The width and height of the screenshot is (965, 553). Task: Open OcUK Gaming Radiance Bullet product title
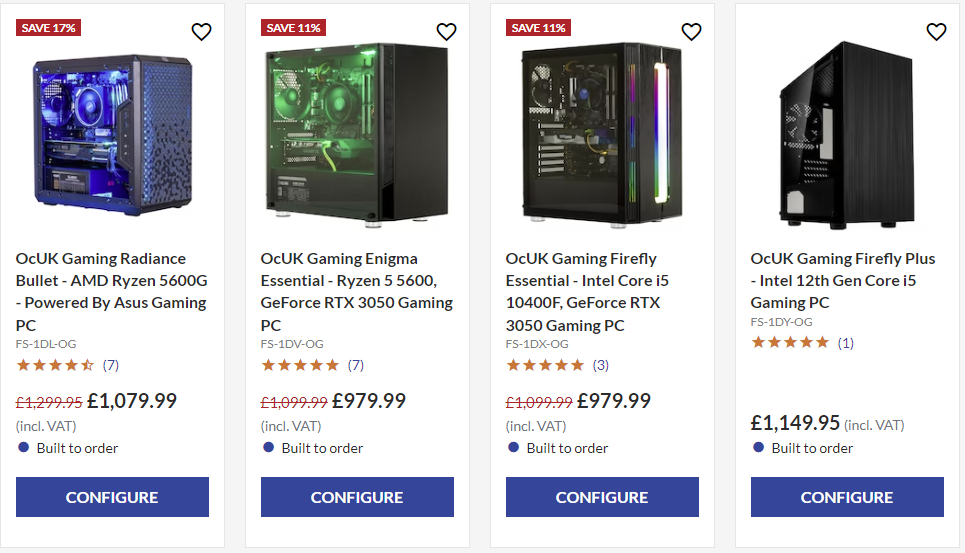[x=111, y=291]
